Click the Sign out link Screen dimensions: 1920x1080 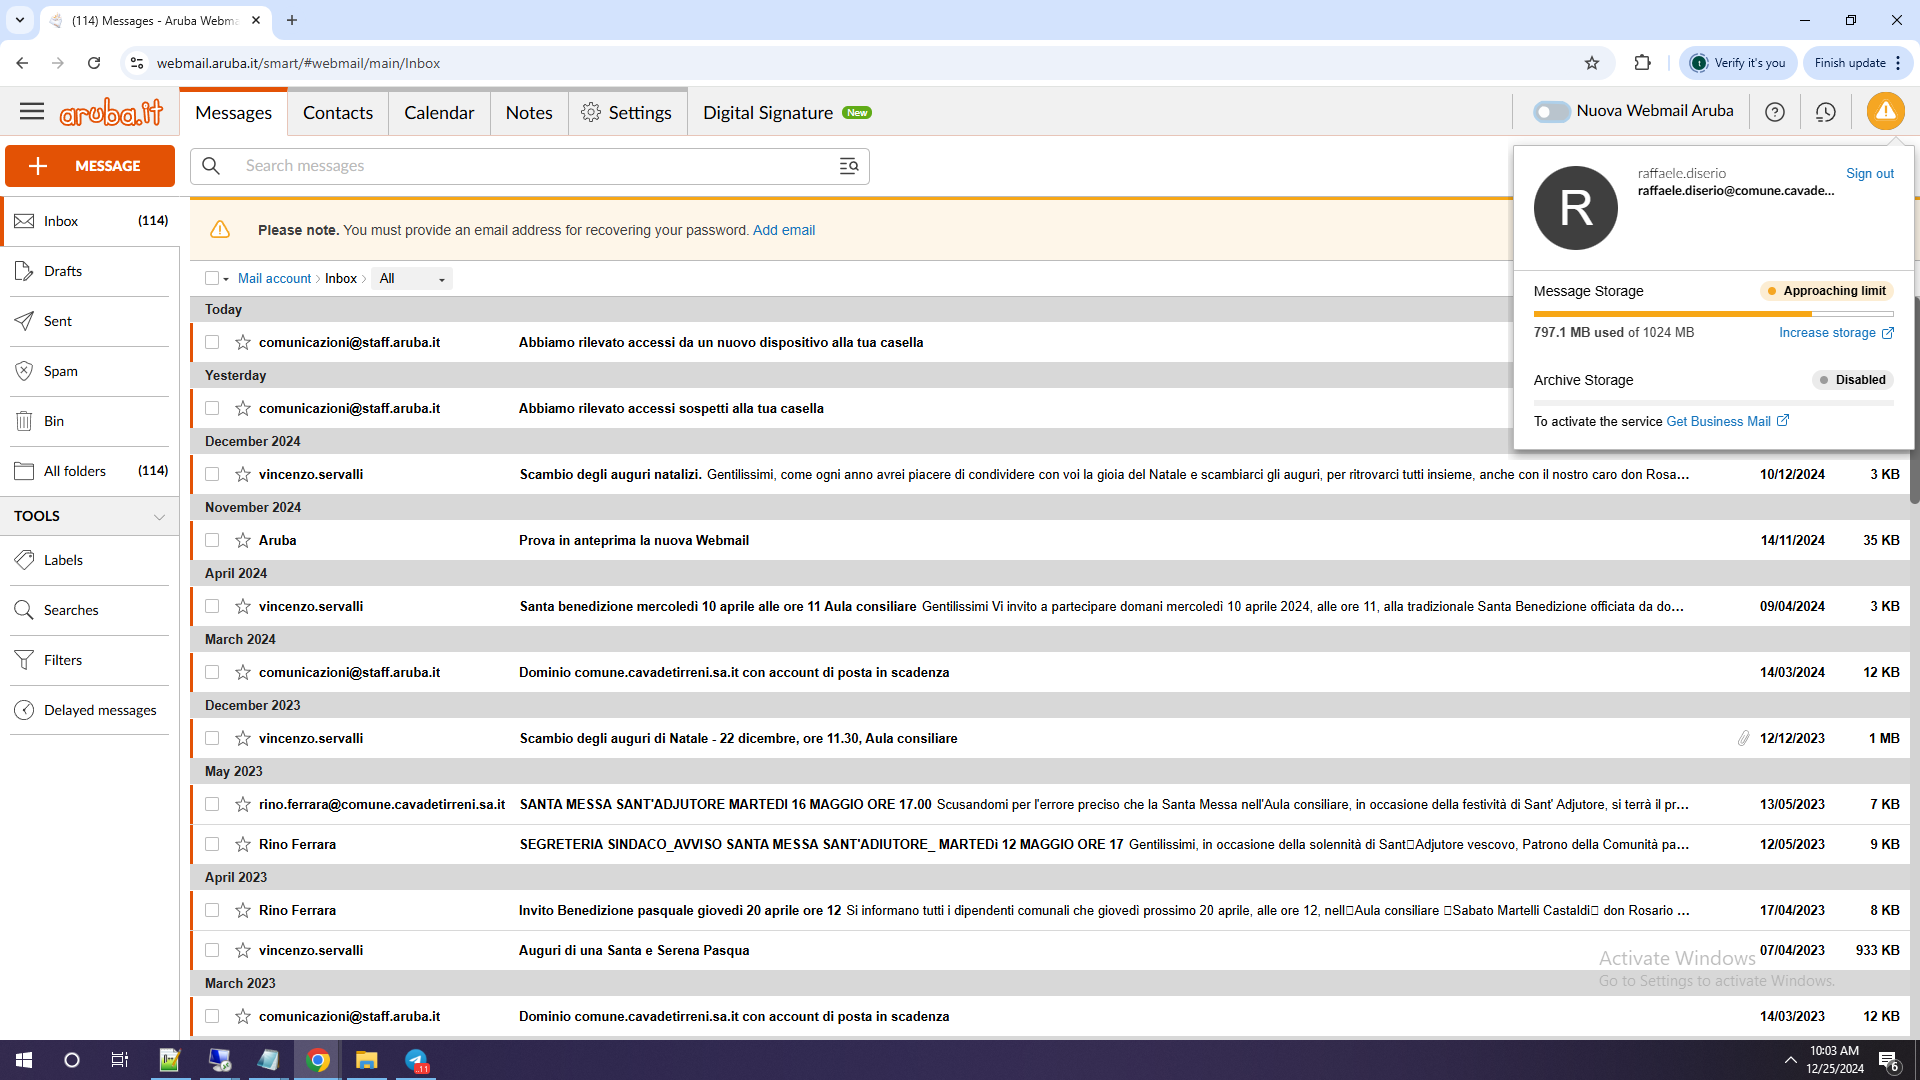(x=1869, y=173)
